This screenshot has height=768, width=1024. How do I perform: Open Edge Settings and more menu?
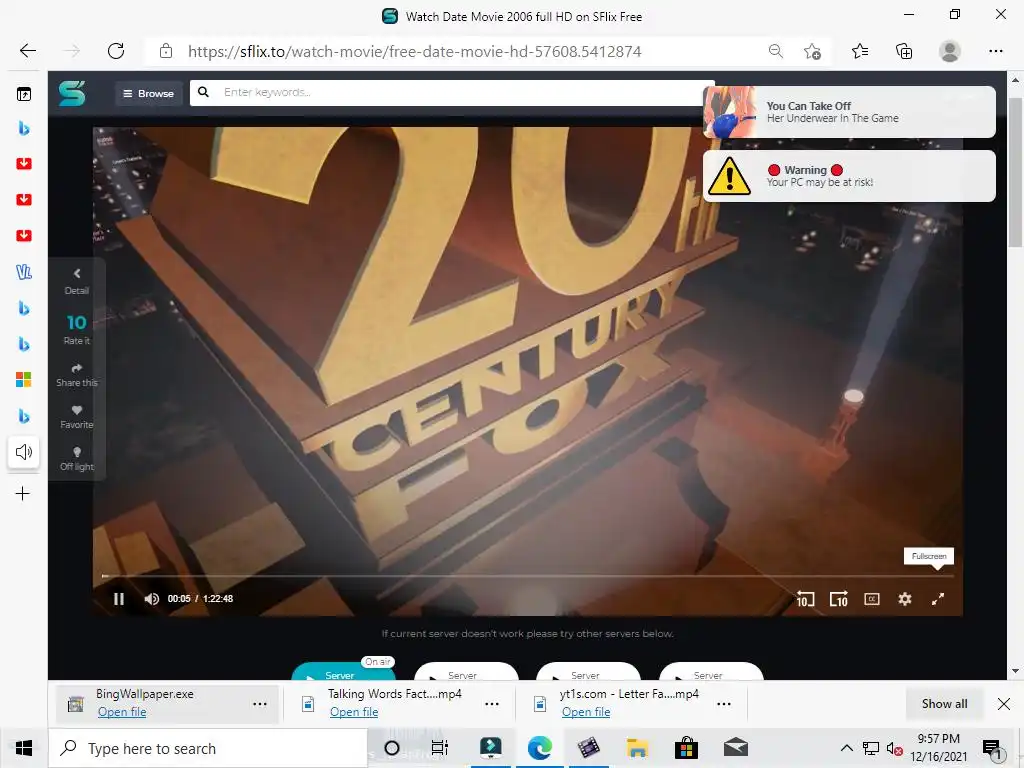(x=995, y=51)
